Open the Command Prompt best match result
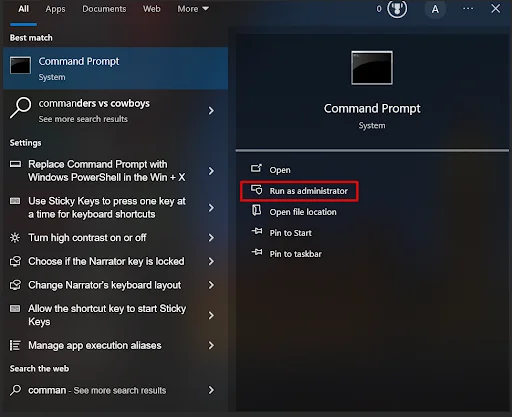This screenshot has height=417, width=512. 116,68
